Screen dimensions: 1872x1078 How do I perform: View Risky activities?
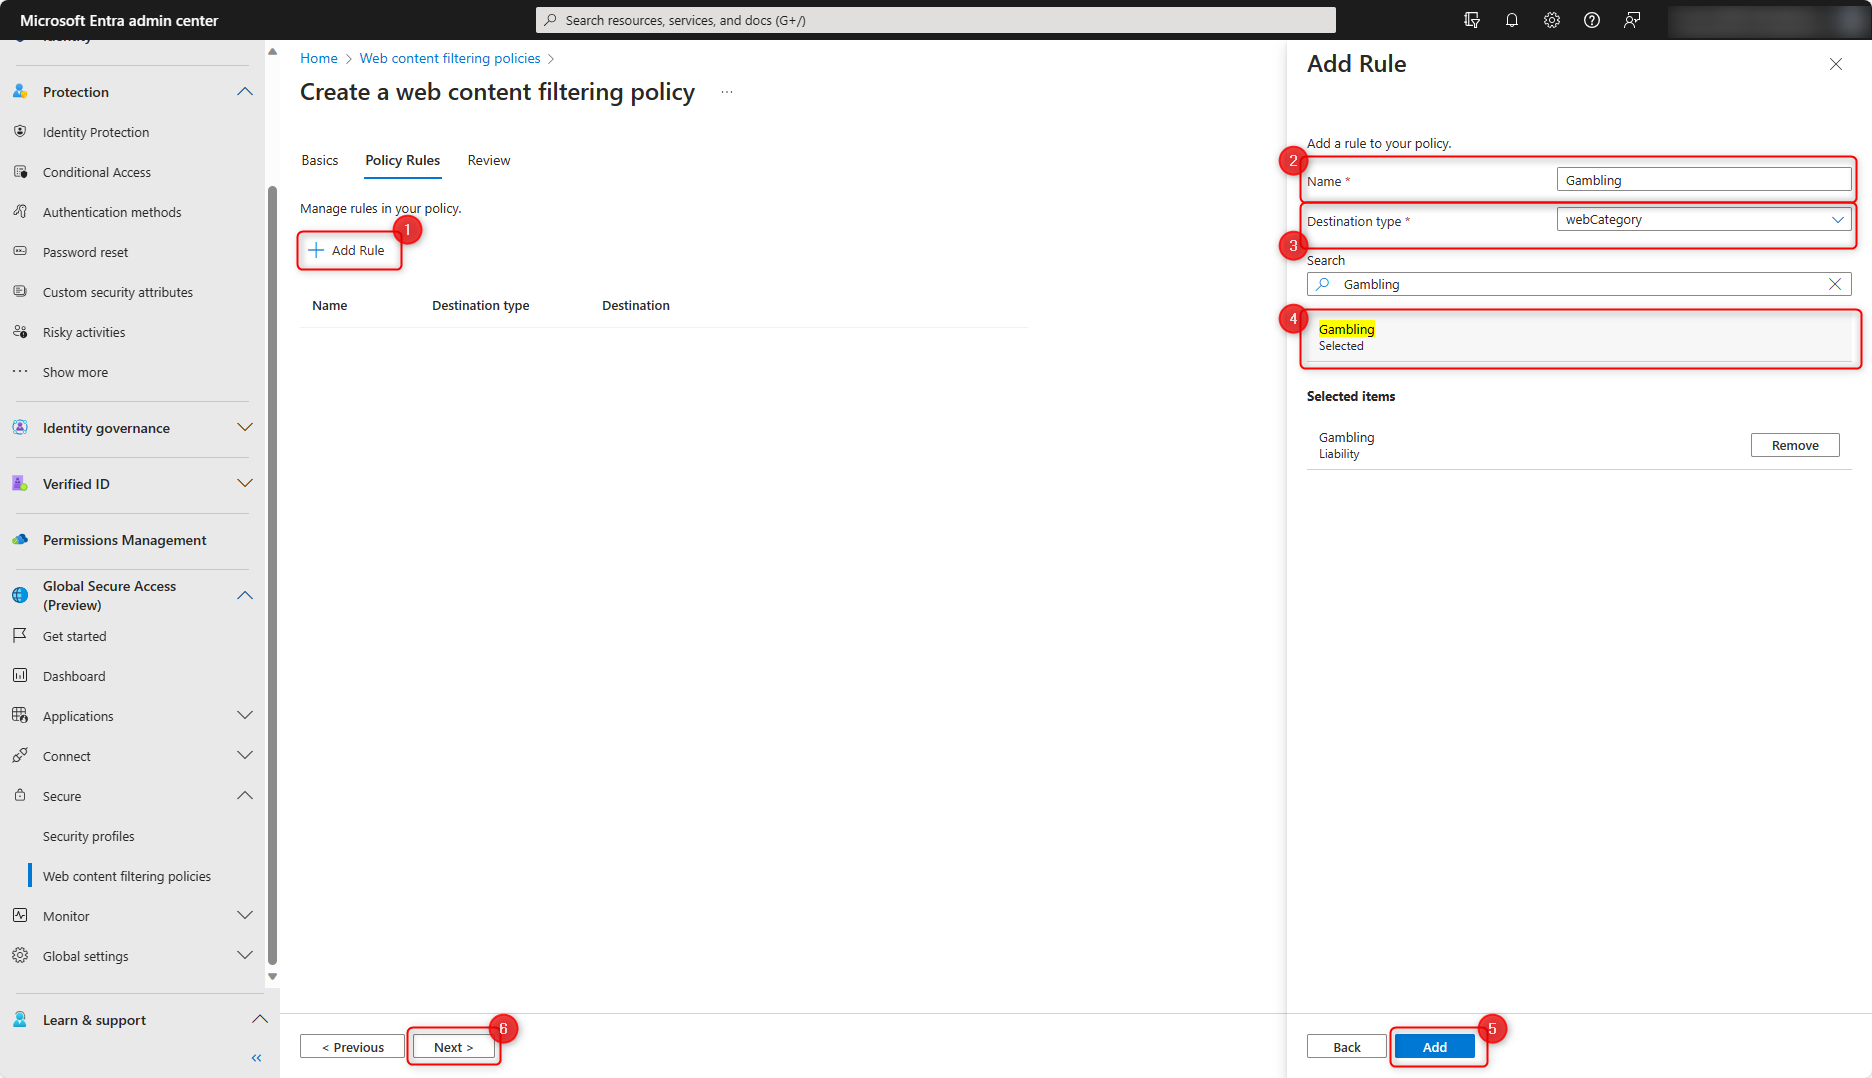click(x=84, y=331)
